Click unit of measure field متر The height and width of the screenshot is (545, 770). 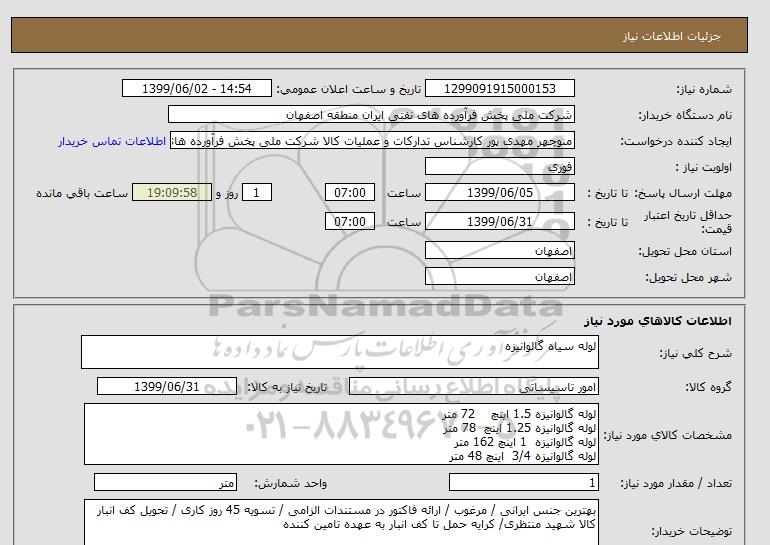tap(165, 483)
